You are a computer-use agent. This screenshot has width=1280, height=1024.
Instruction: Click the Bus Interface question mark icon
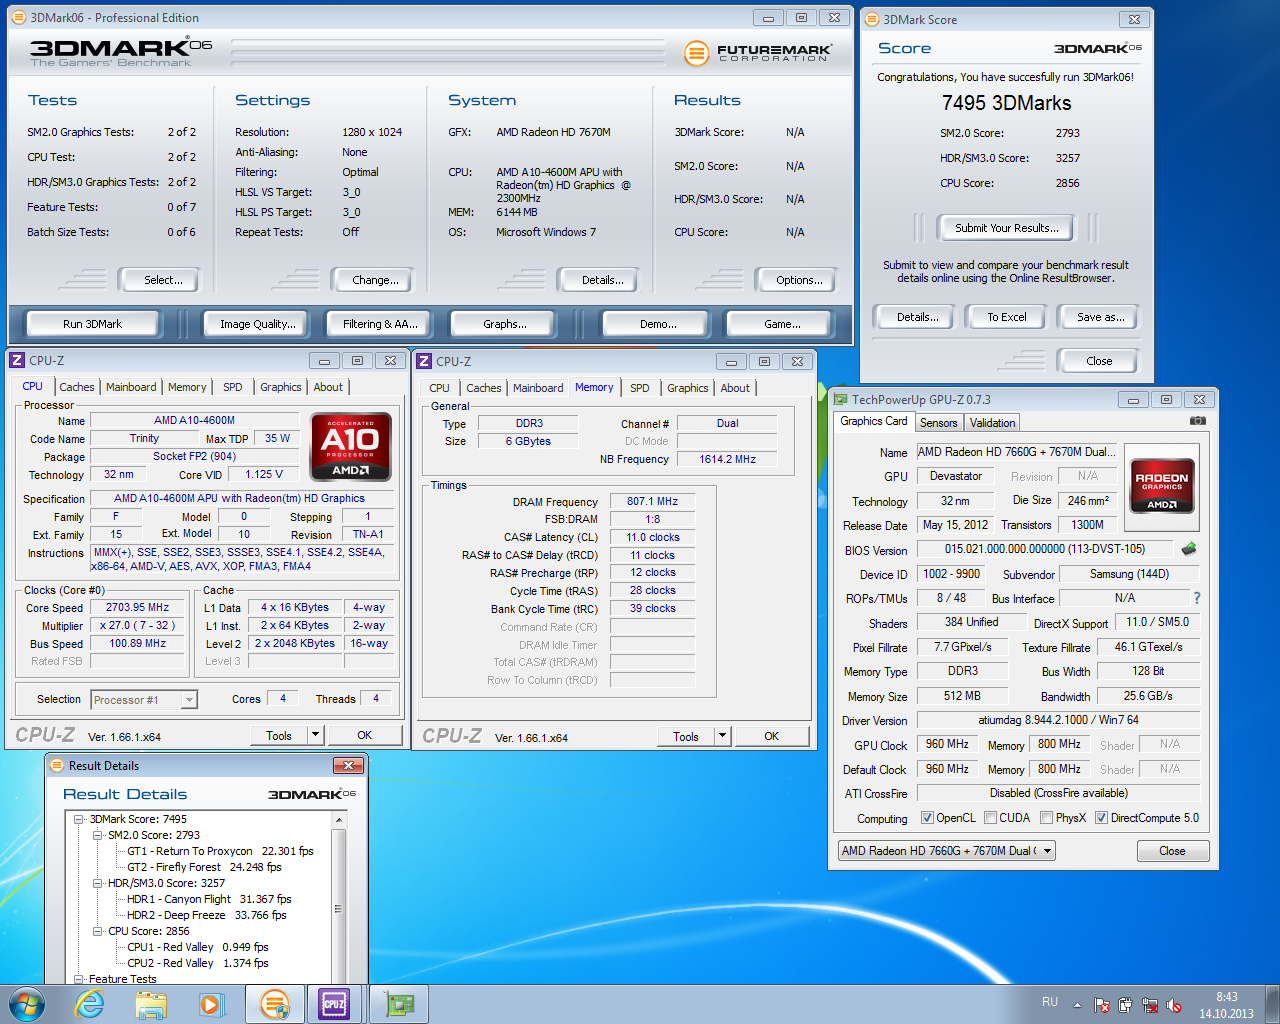tap(1196, 598)
